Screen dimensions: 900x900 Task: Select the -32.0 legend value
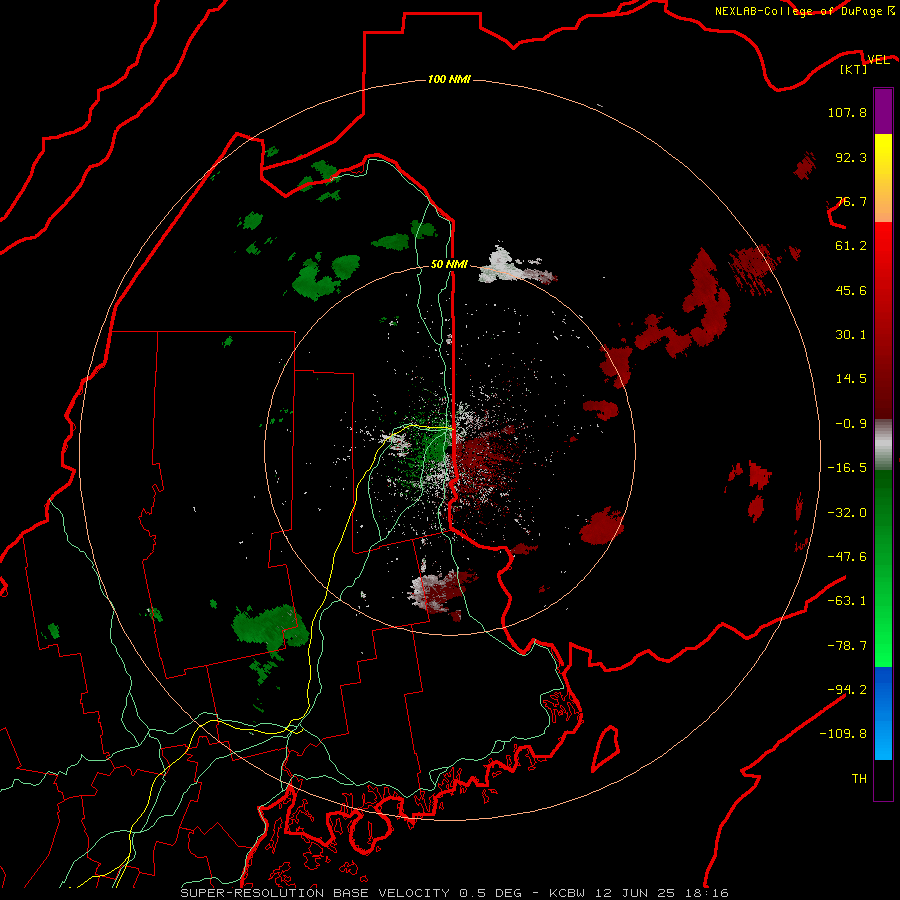point(847,513)
